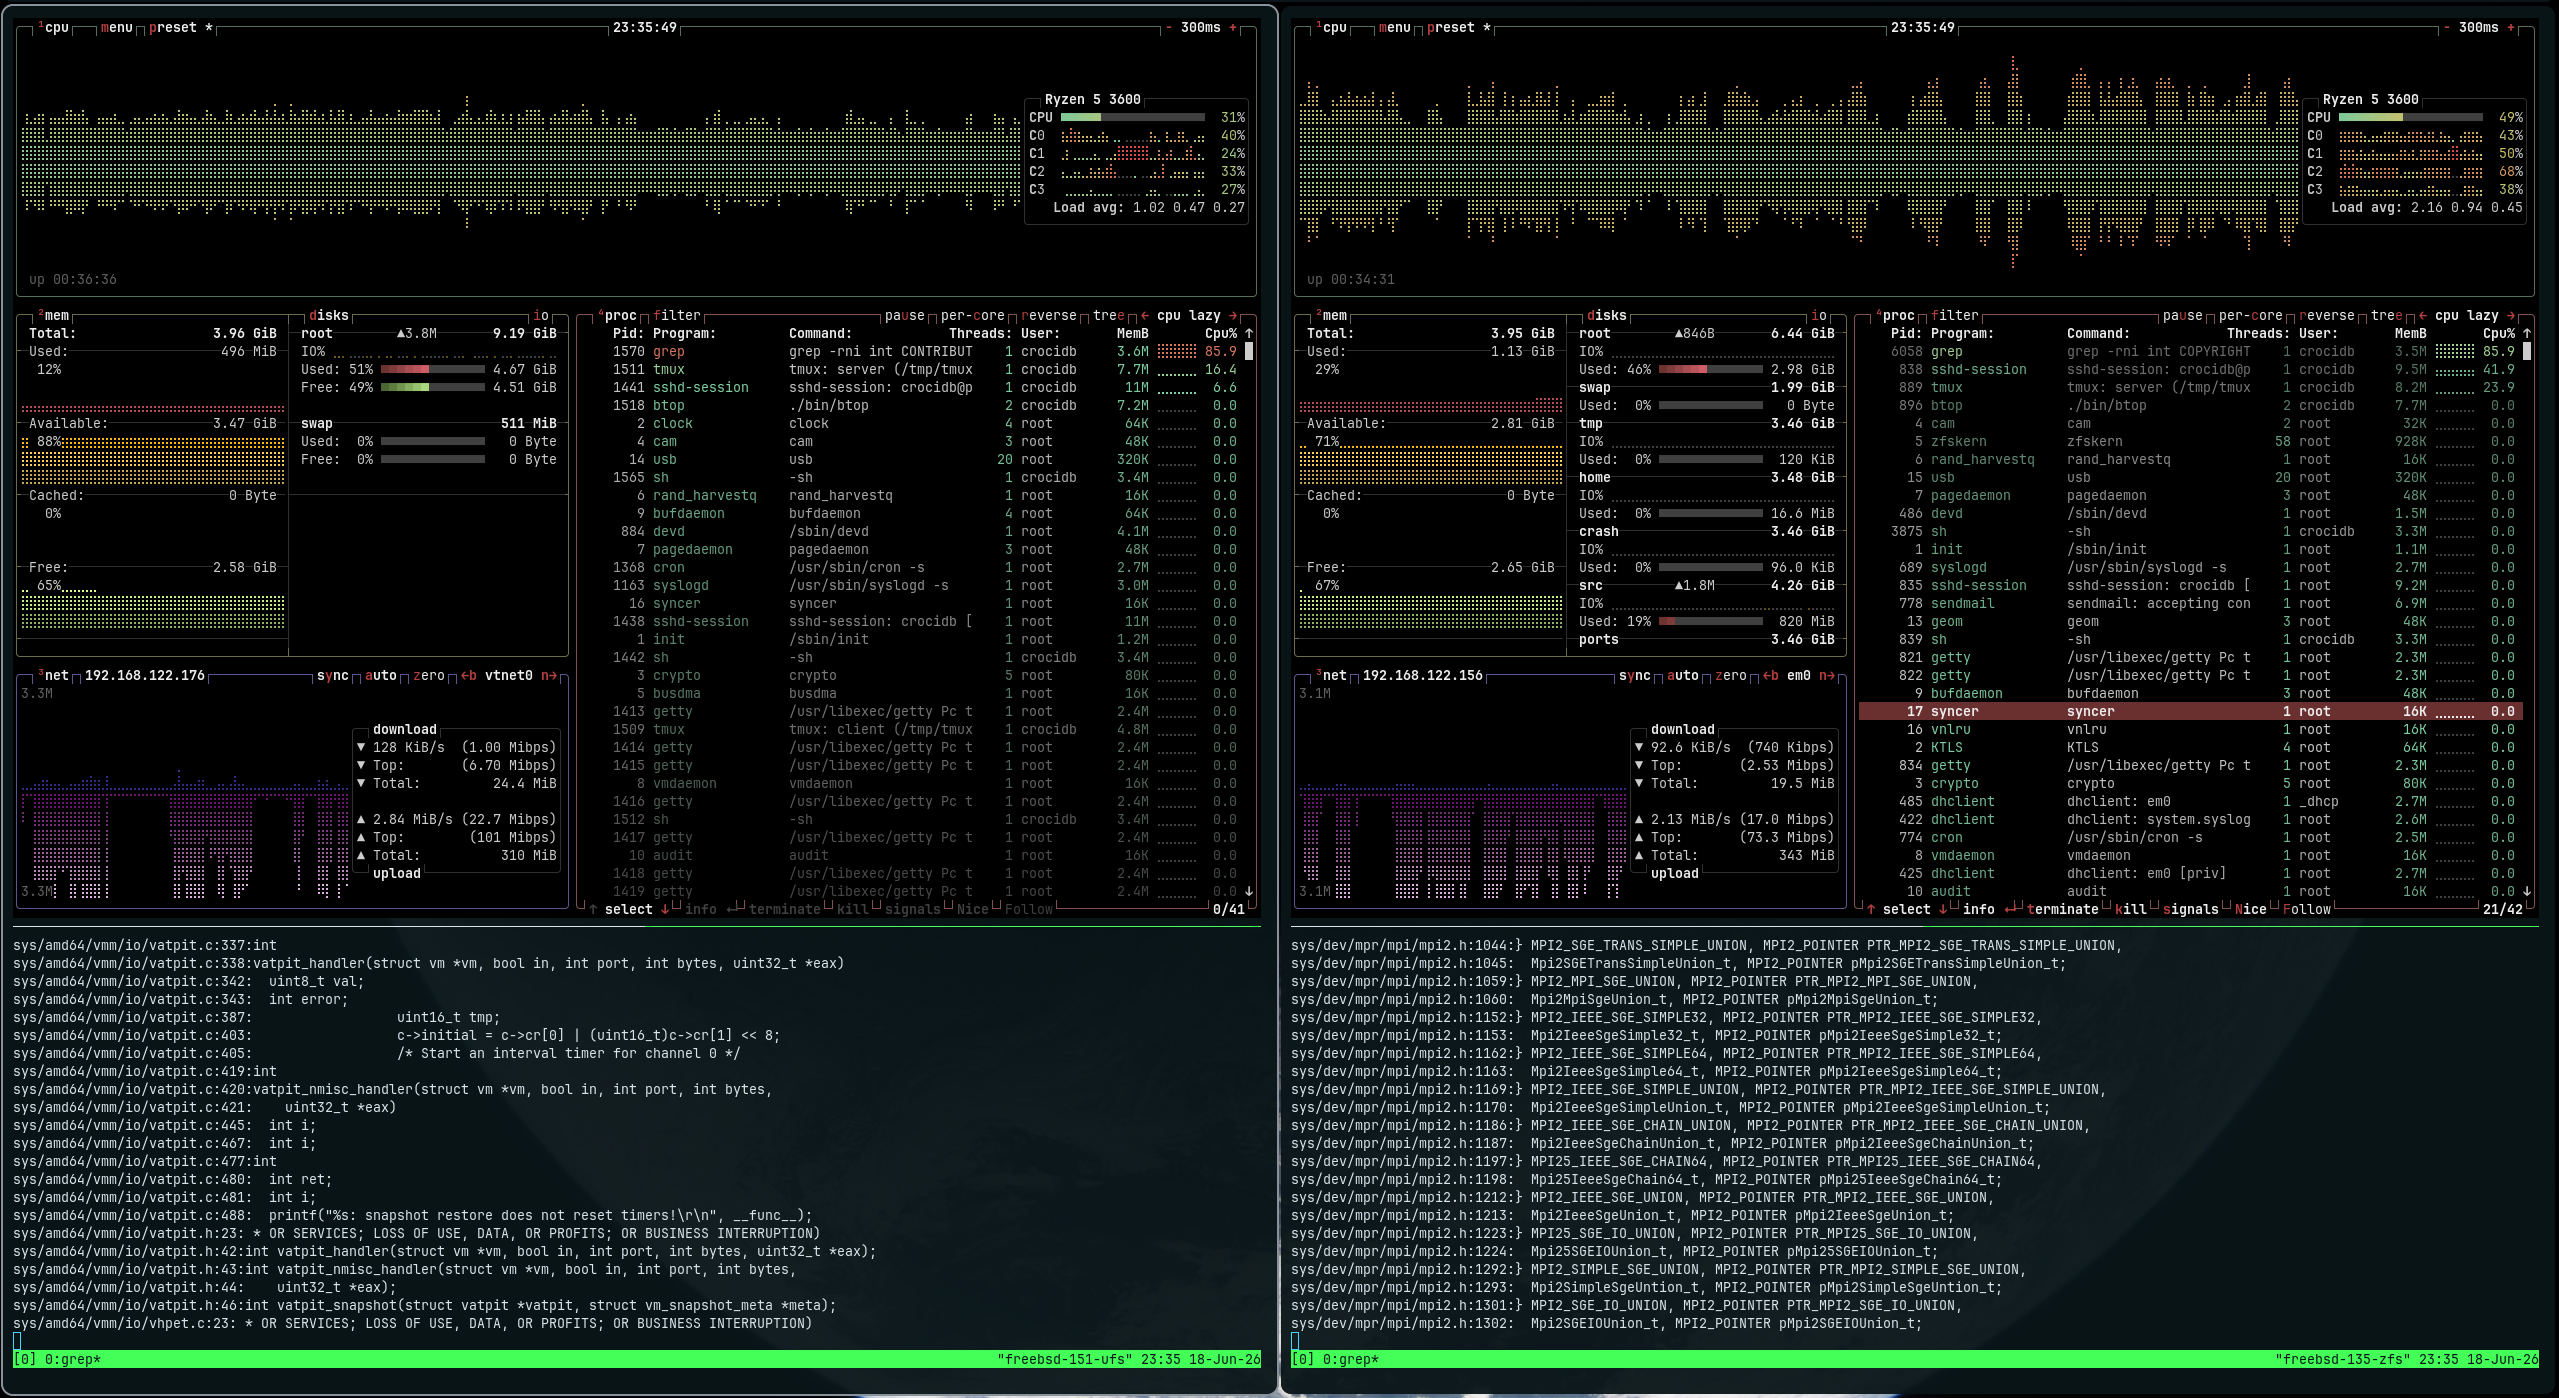Click the root disk Used 51% bar

click(x=432, y=370)
